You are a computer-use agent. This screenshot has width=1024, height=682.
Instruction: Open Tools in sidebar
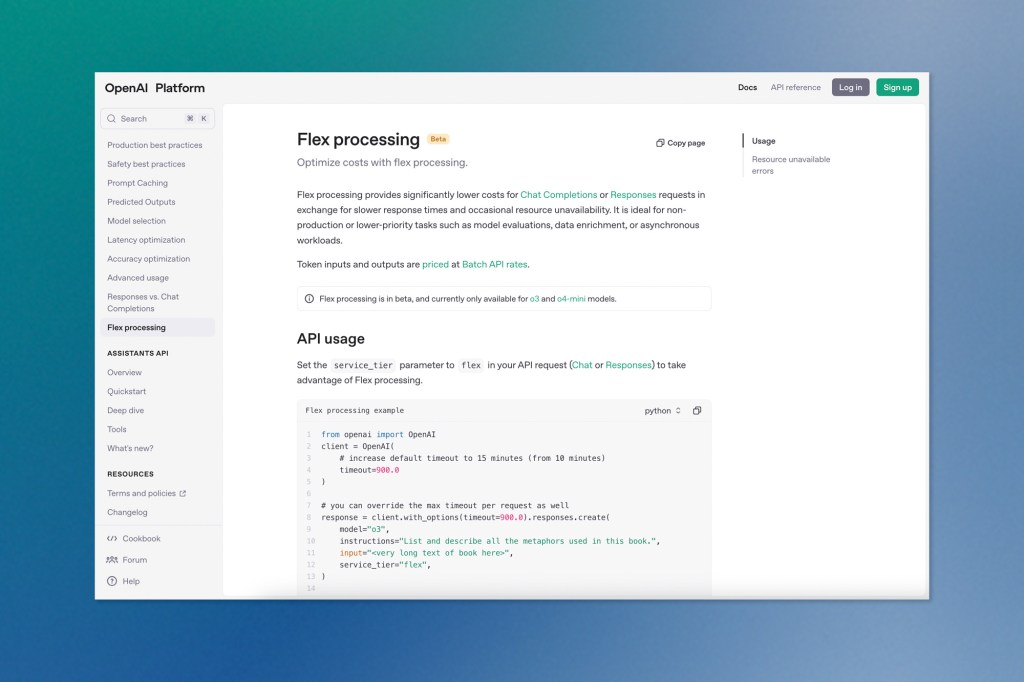[x=117, y=429]
